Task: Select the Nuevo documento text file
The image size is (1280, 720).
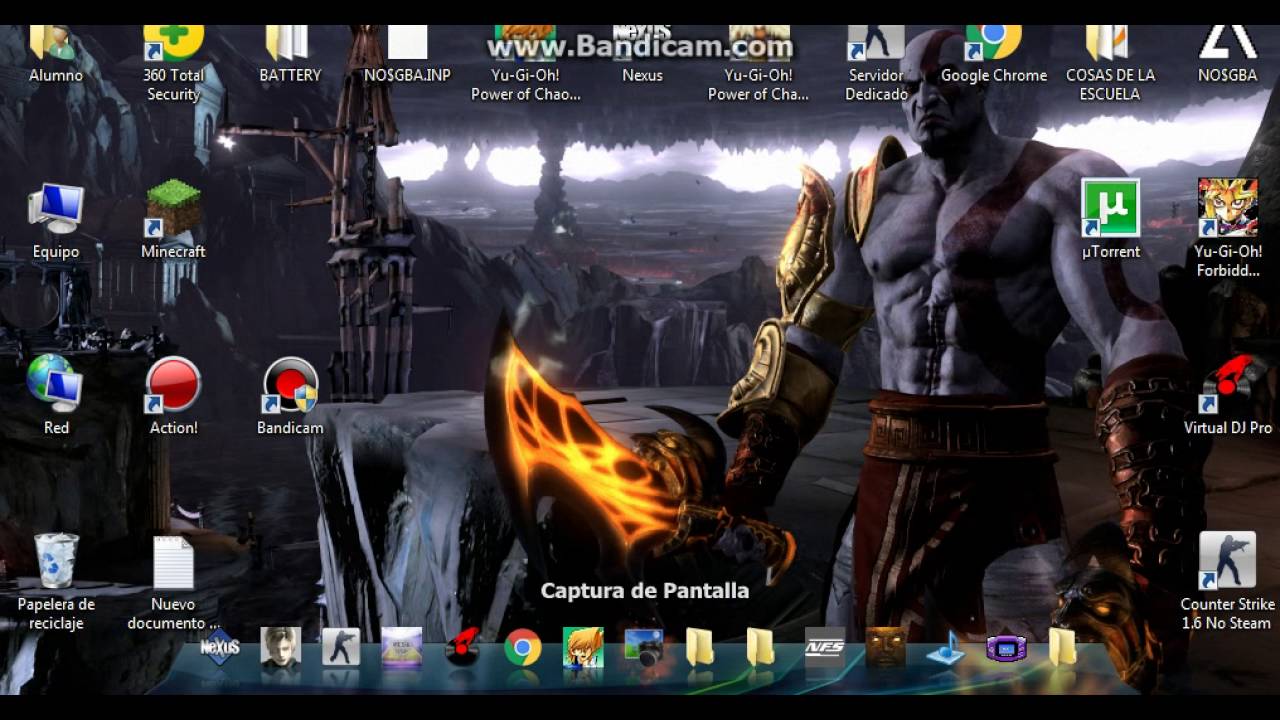Action: (x=173, y=584)
